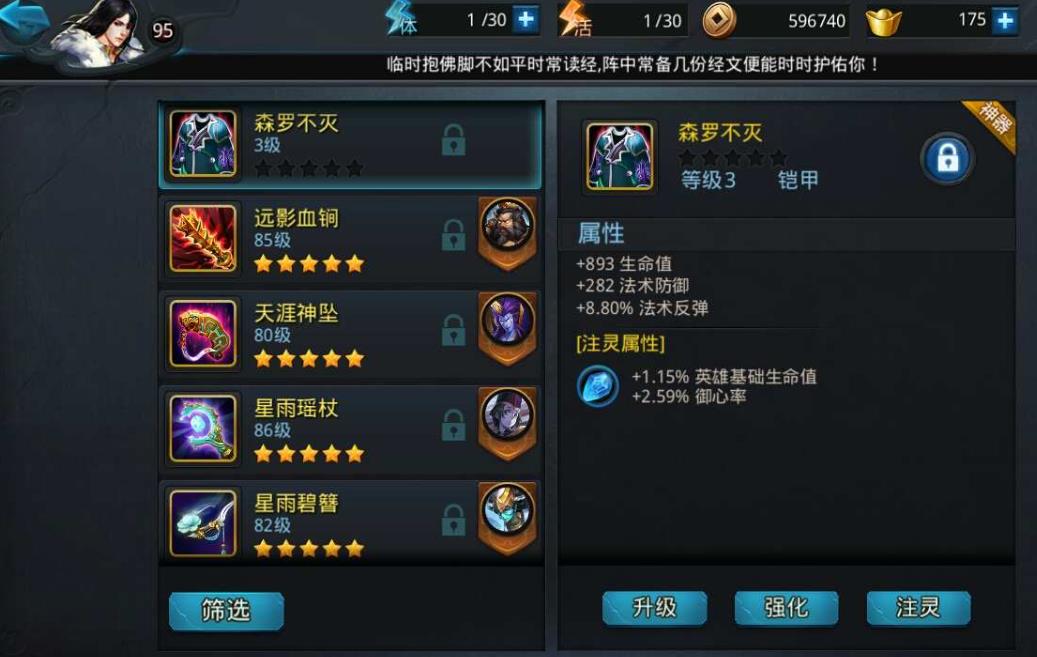
Task: Toggle lock on 星雨碧簪 list row
Action: click(454, 520)
